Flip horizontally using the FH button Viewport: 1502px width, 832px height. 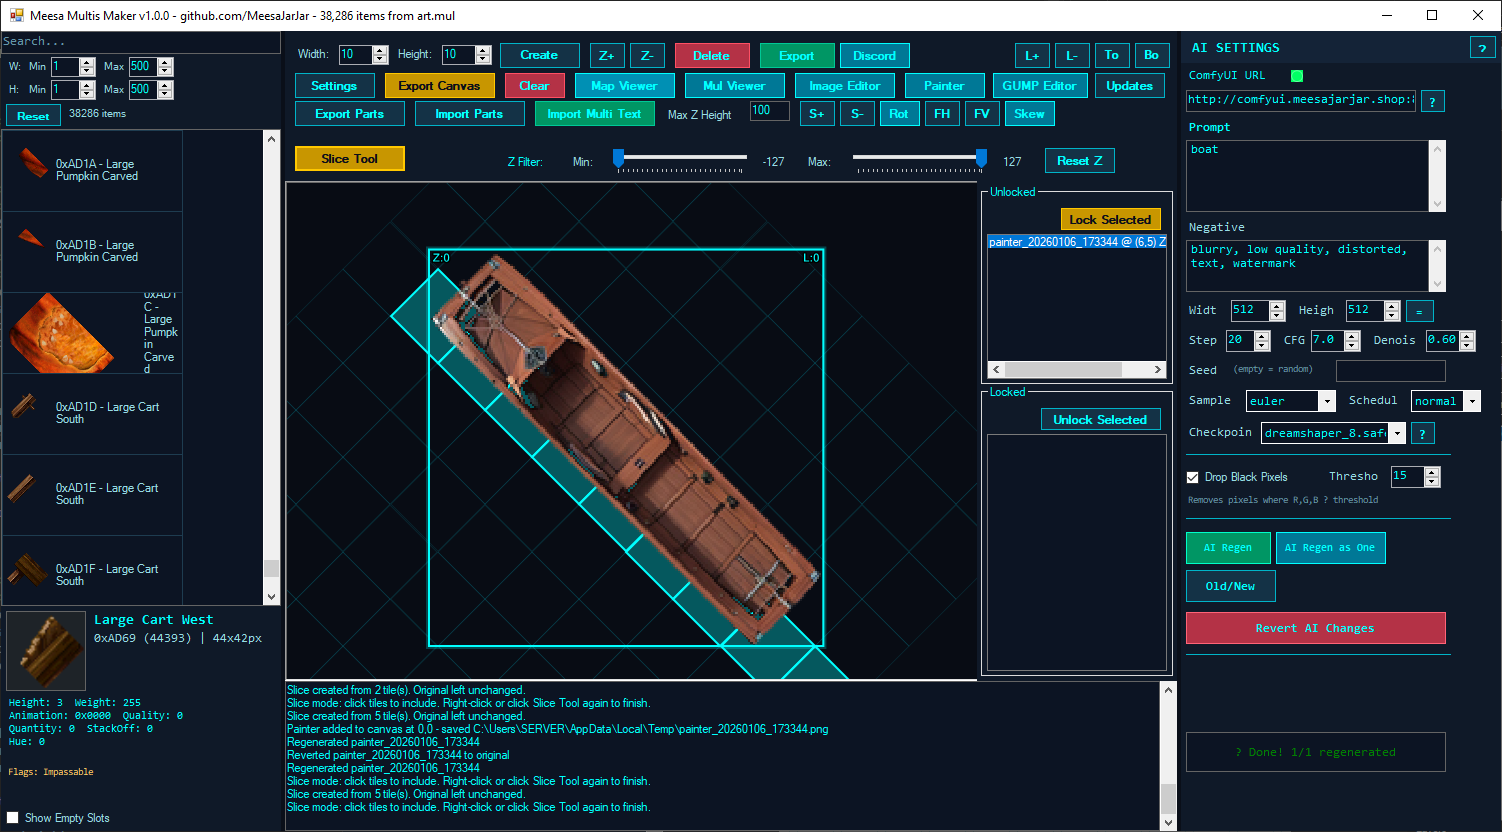click(942, 114)
